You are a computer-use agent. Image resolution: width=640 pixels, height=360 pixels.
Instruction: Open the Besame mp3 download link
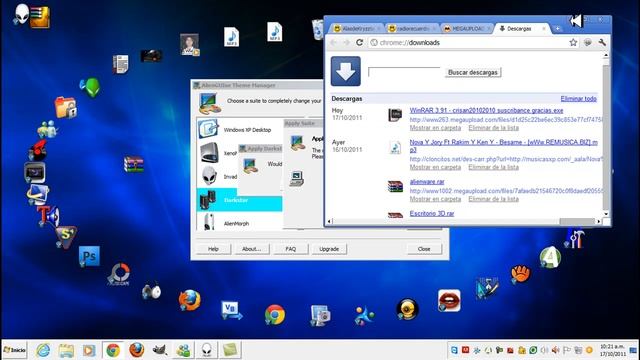[503, 146]
